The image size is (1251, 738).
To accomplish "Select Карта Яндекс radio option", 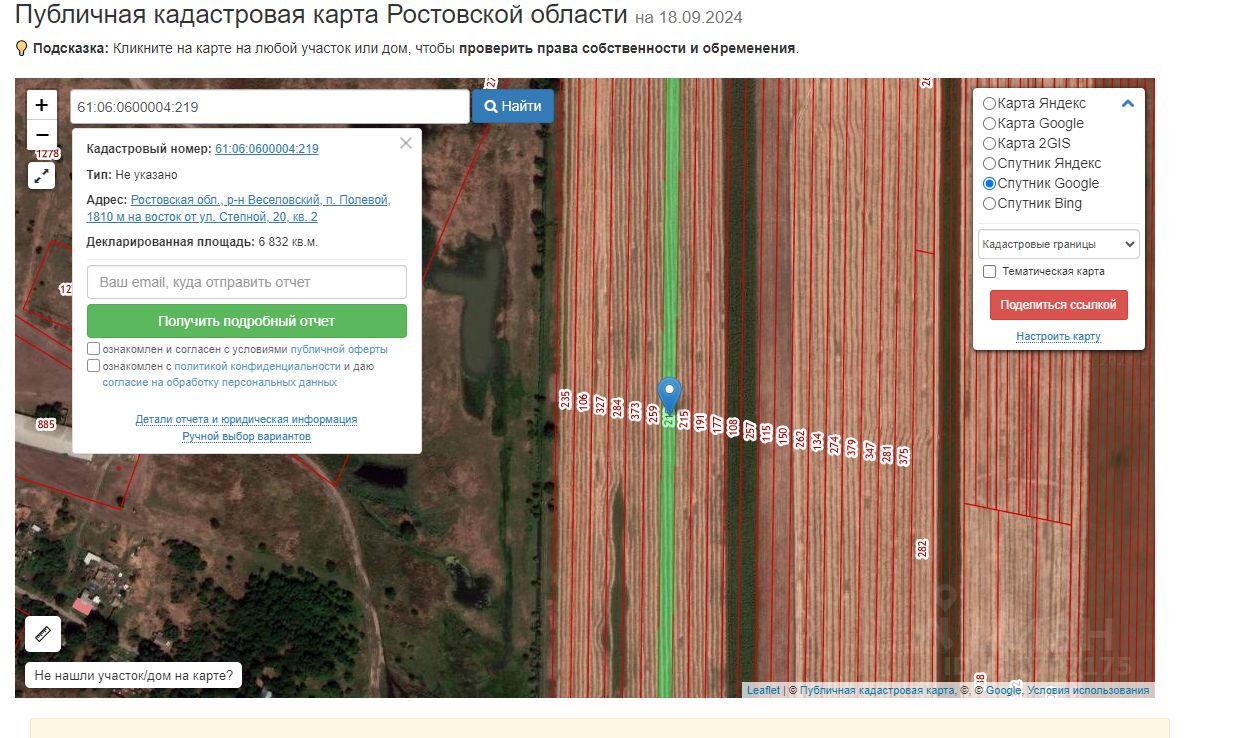I will coord(989,103).
